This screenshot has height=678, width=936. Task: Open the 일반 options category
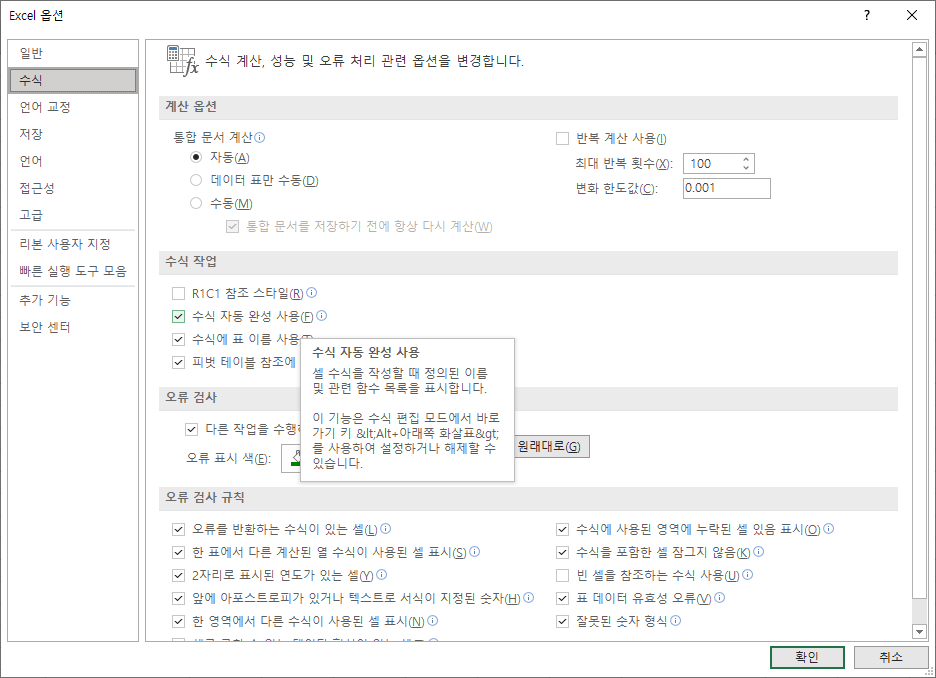[x=73, y=53]
